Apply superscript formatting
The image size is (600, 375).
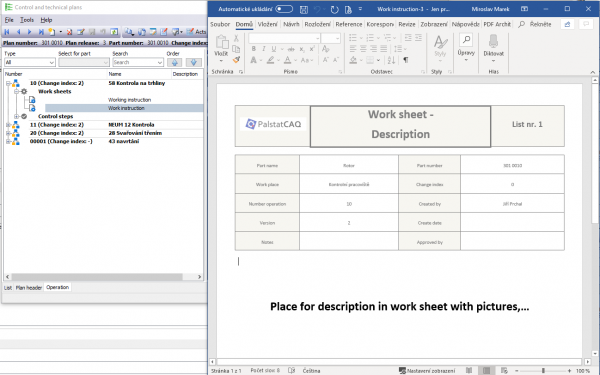(312, 49)
